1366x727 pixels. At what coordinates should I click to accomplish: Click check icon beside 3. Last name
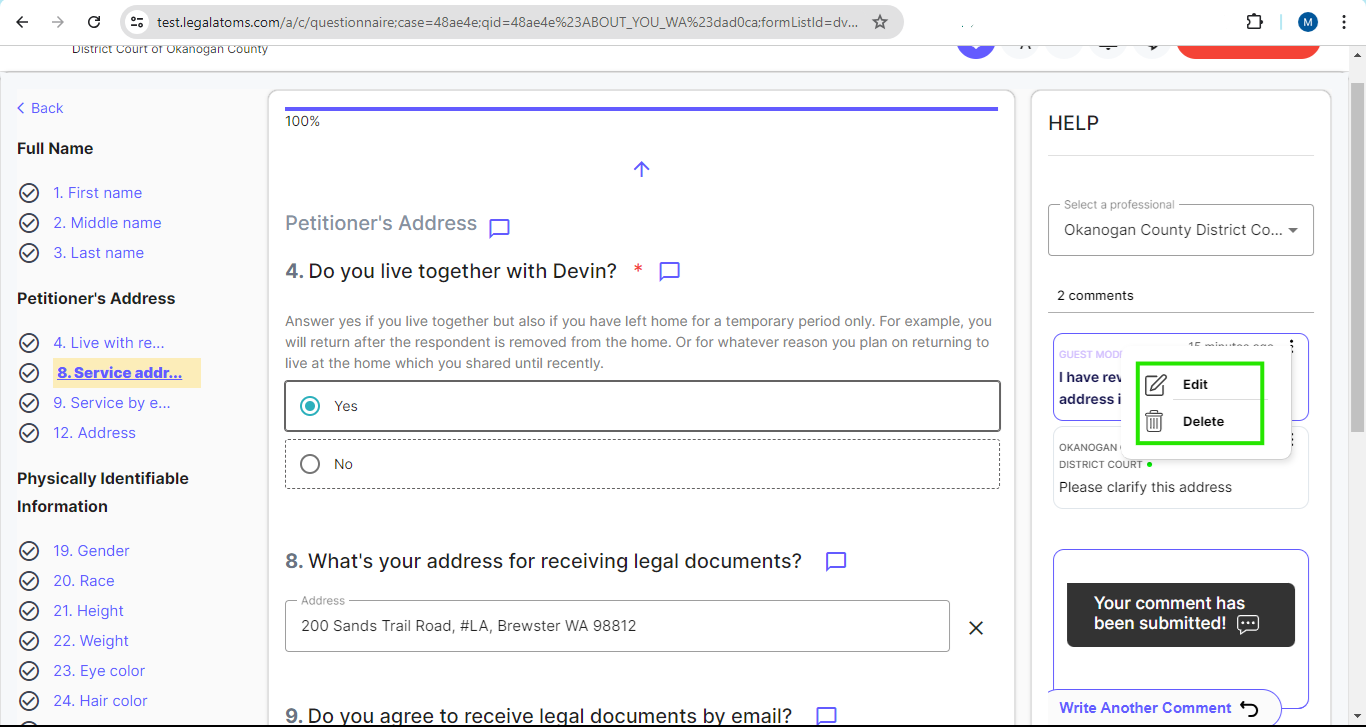pos(29,253)
